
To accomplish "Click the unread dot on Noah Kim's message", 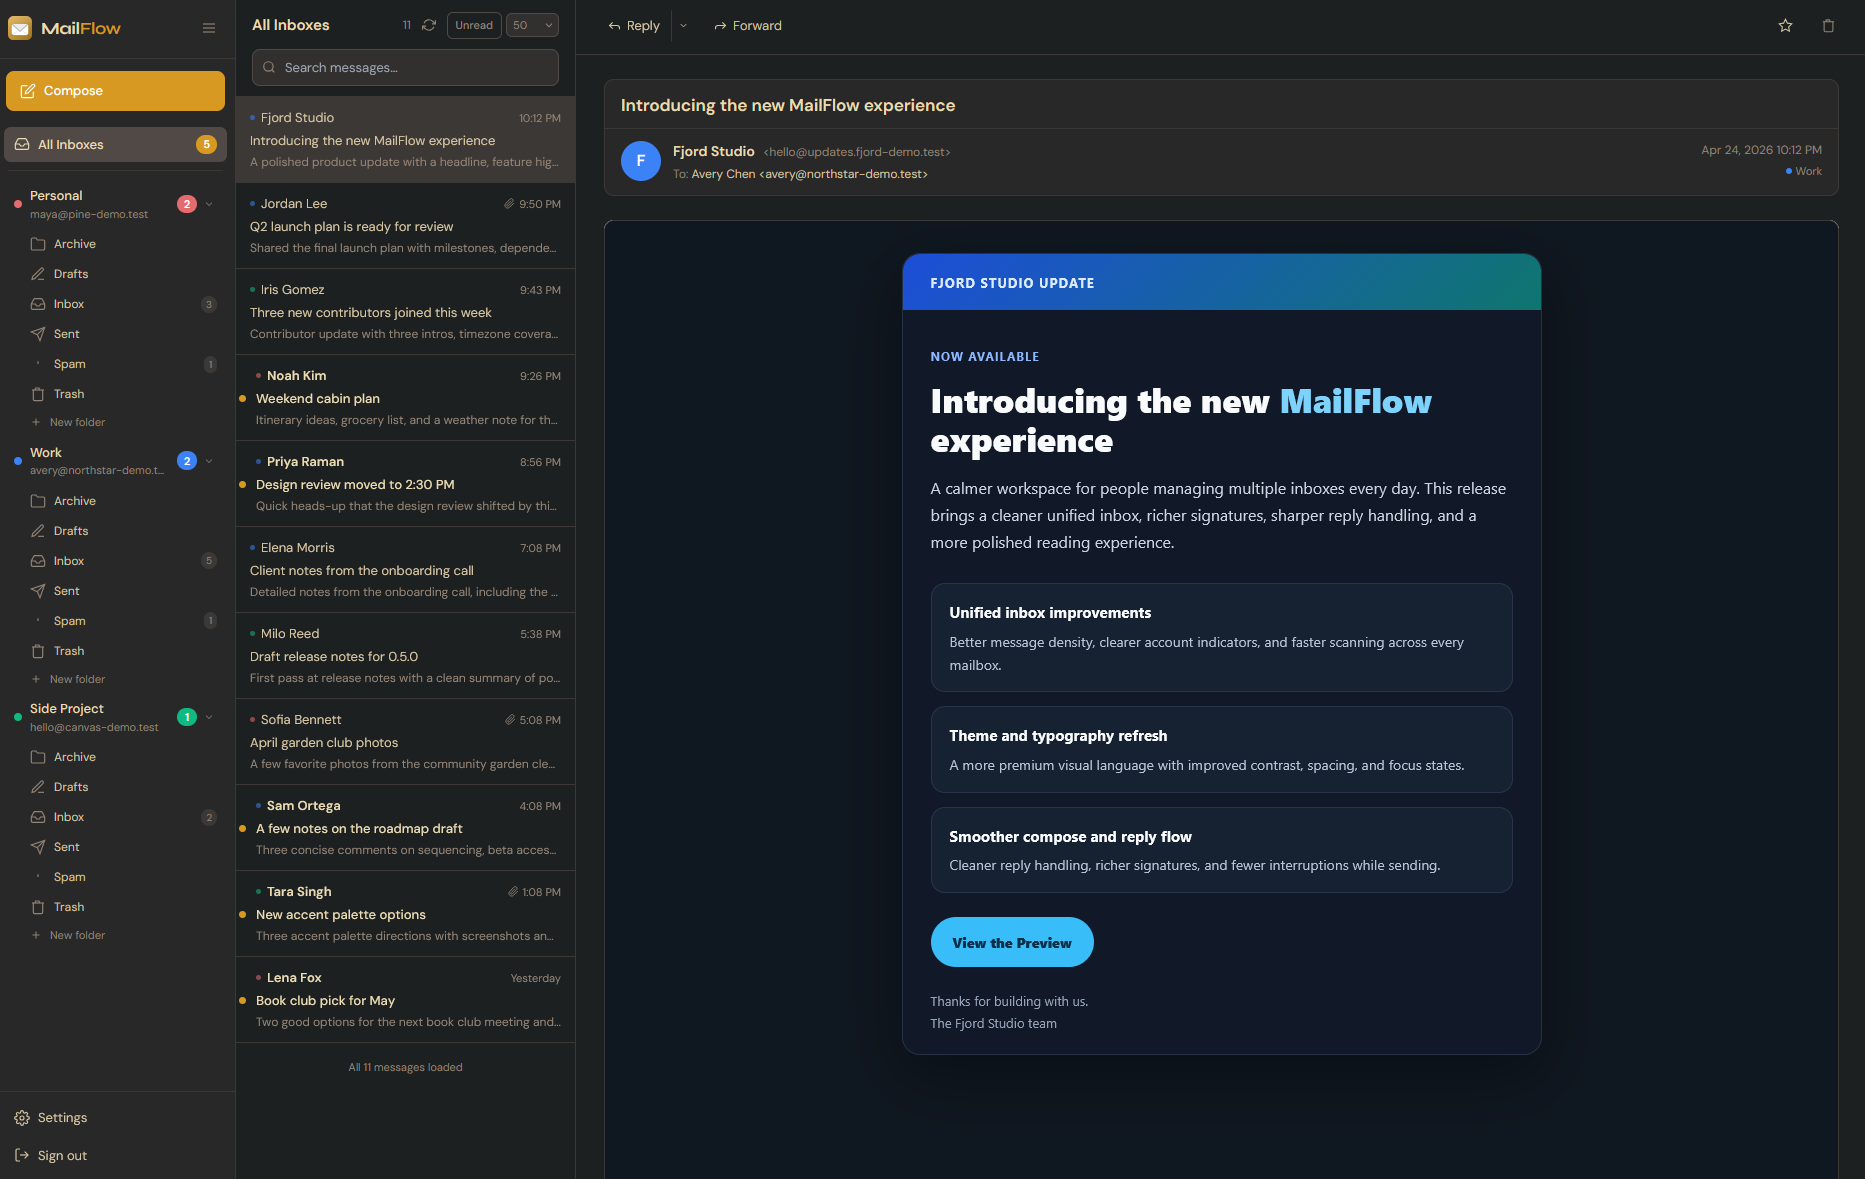I will point(243,398).
